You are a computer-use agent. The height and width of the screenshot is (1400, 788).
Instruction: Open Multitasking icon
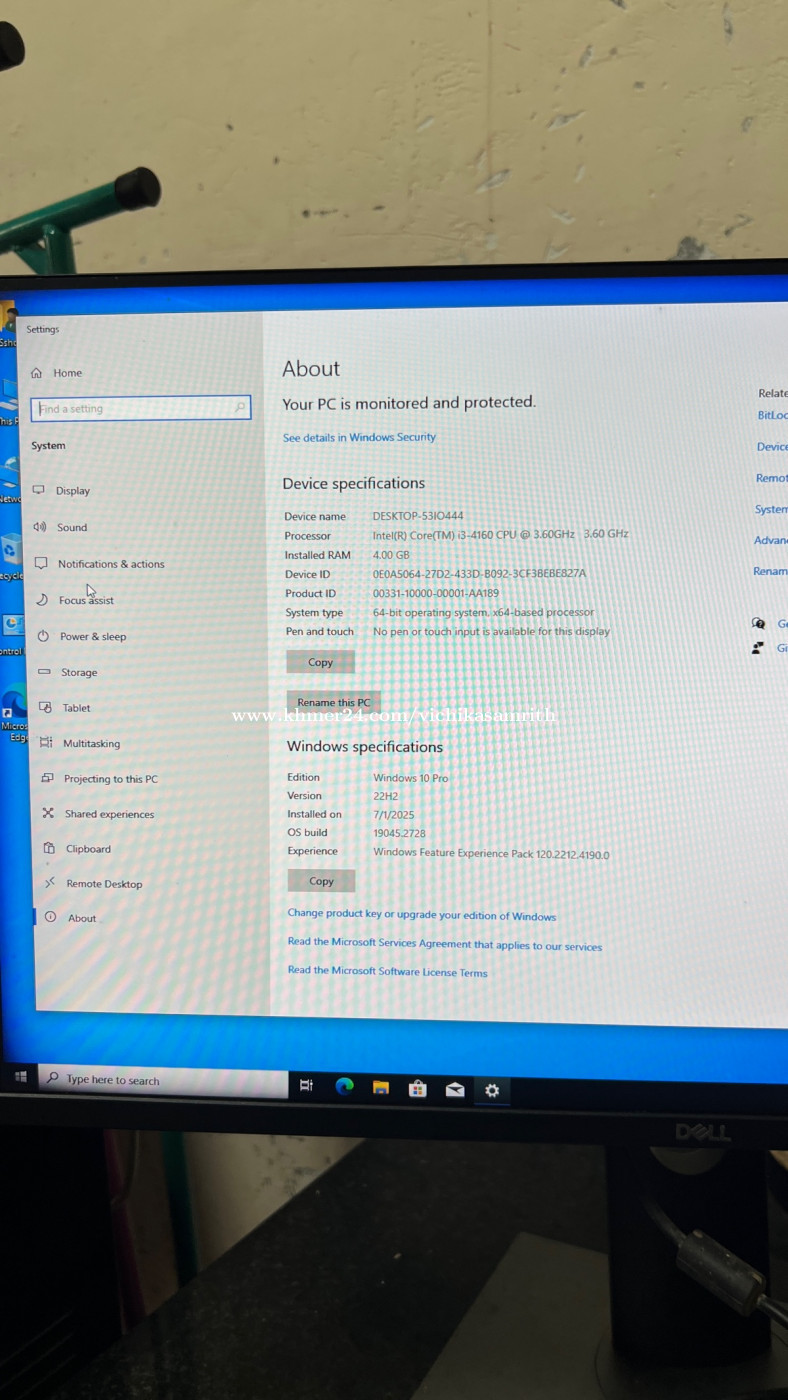(46, 743)
